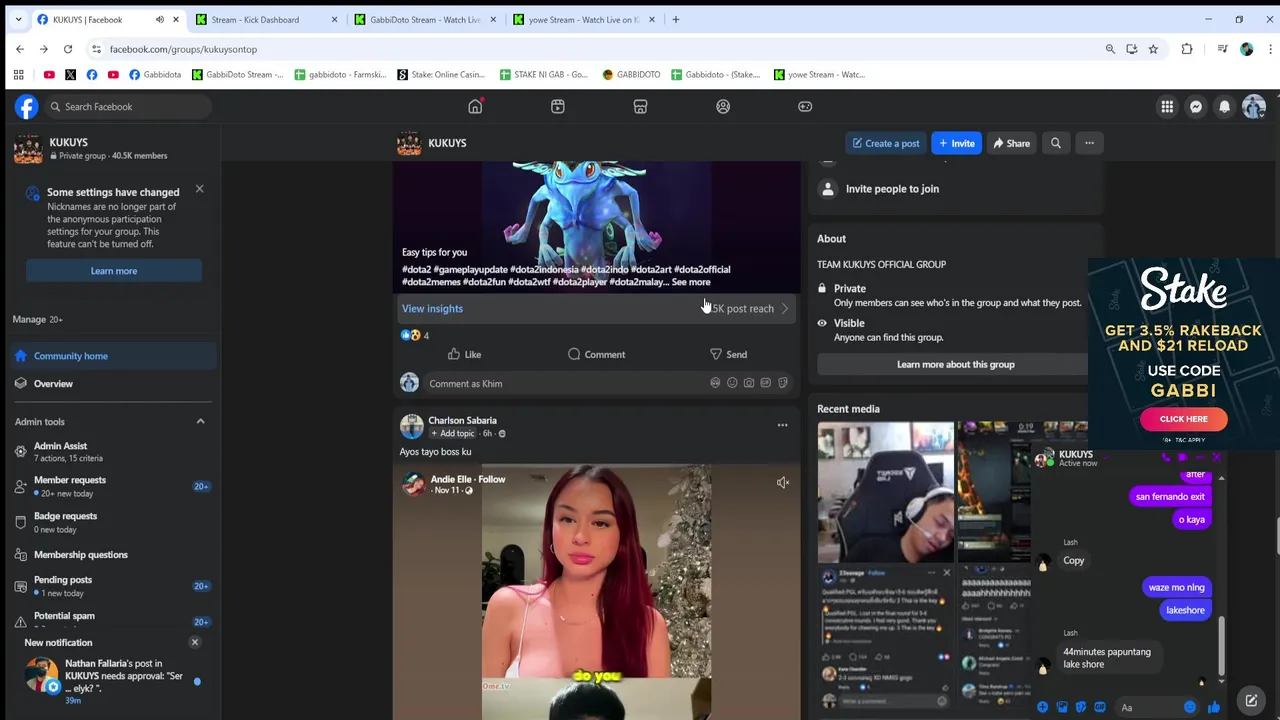Viewport: 1280px width, 720px height.
Task: Open Learn more about this group
Action: click(x=955, y=364)
